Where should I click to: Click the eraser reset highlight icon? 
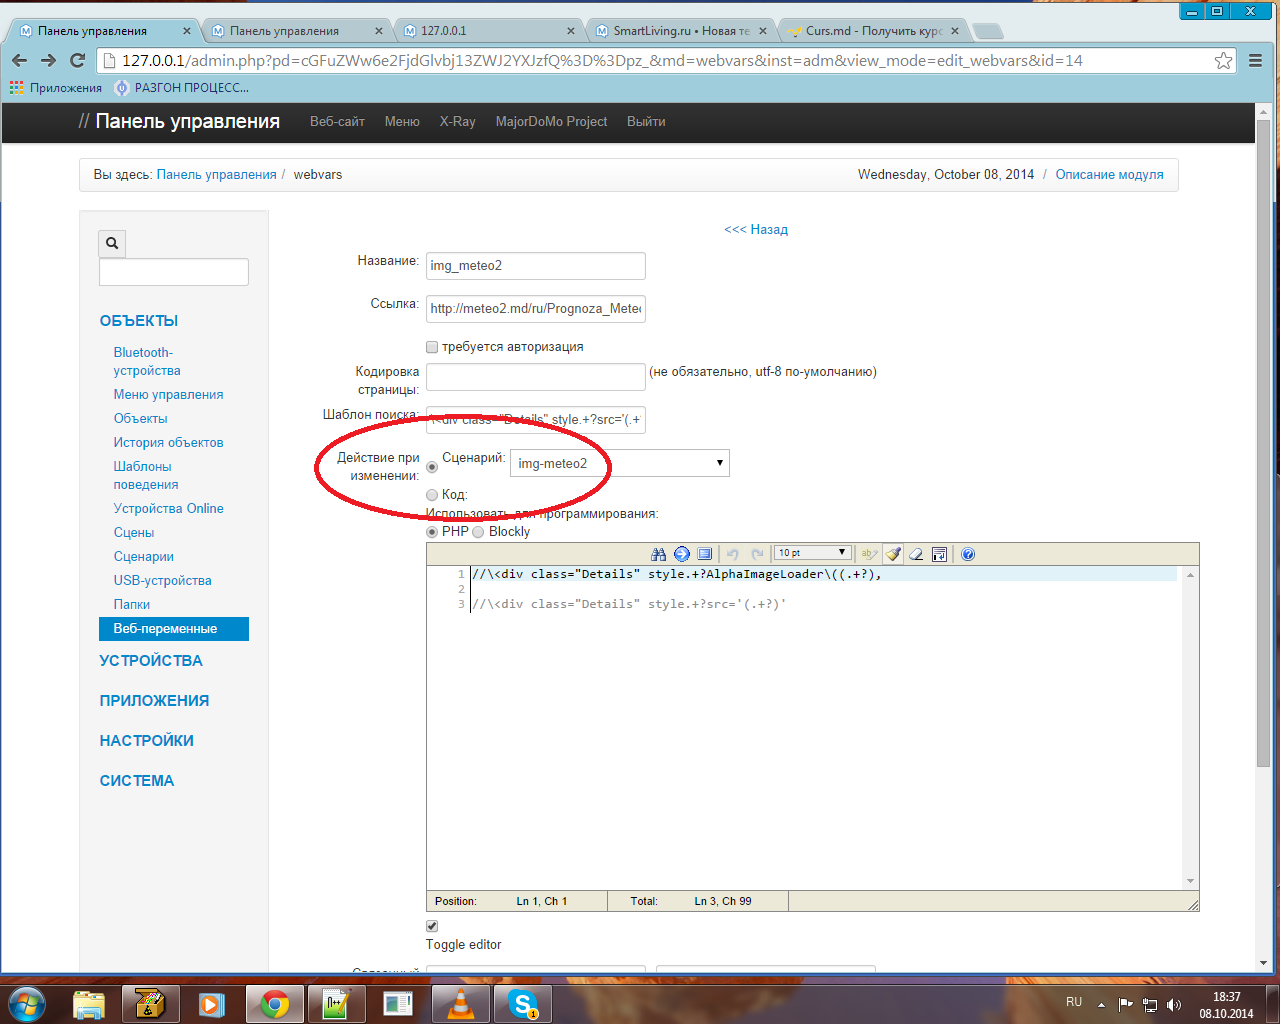point(916,554)
